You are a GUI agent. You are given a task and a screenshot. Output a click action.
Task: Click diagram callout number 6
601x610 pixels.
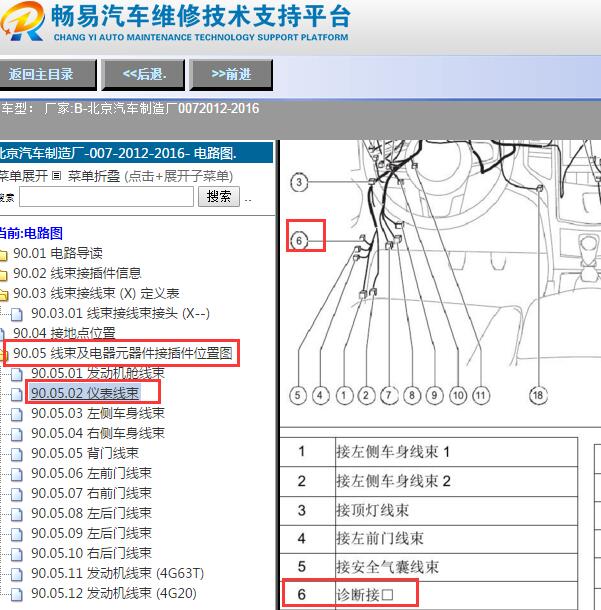(x=299, y=240)
